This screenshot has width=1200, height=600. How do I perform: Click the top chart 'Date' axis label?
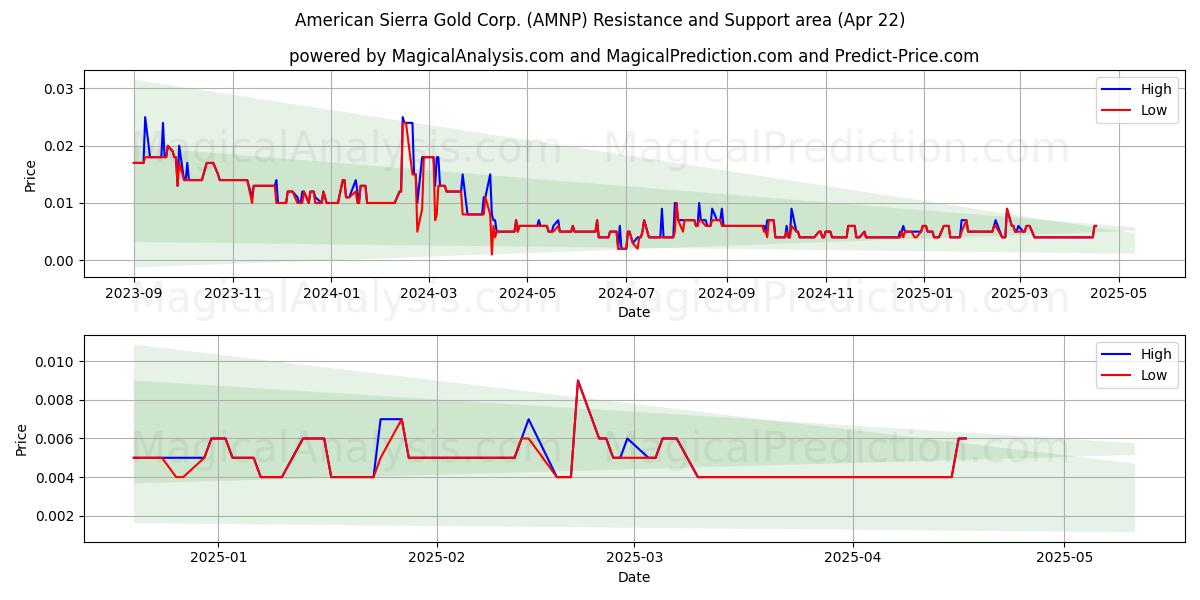coord(634,312)
